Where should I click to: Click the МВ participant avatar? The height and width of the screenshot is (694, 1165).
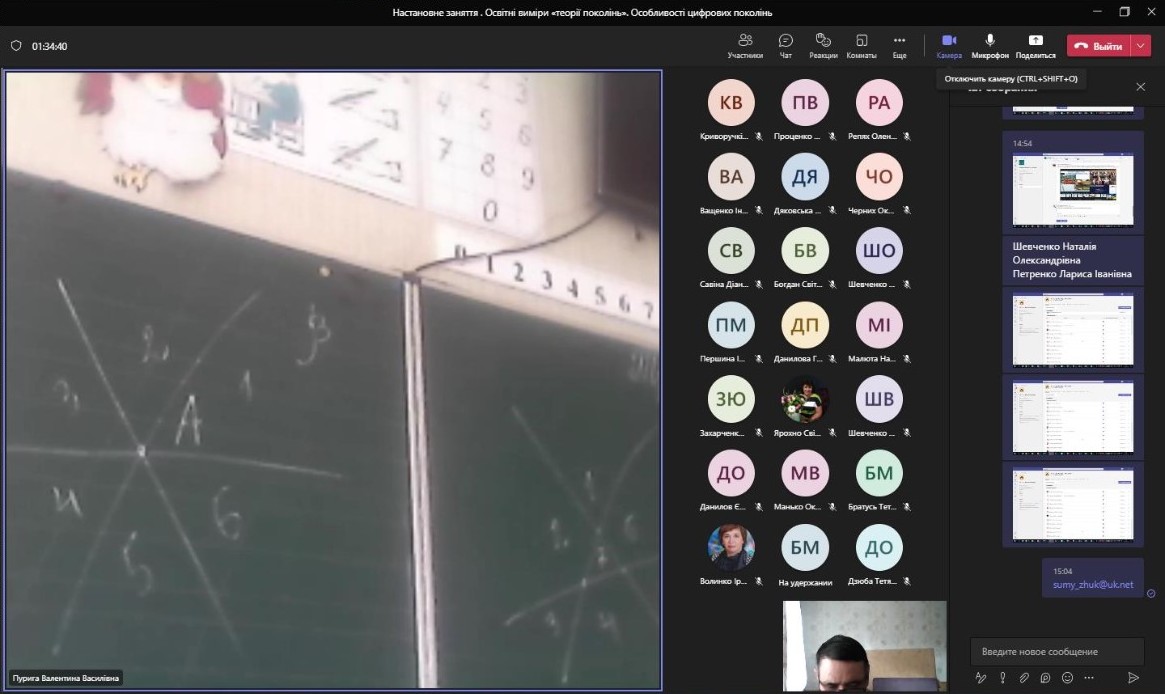(805, 473)
